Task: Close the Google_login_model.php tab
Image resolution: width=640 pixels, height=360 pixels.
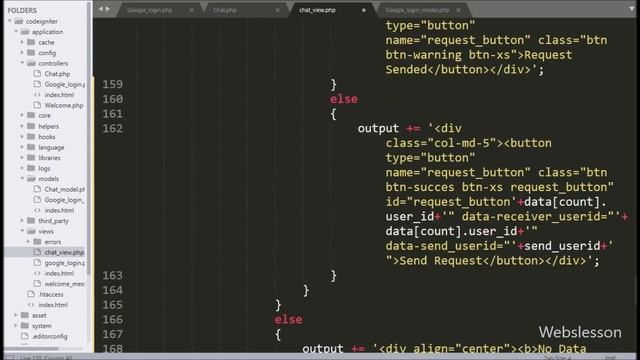Action: 458,10
